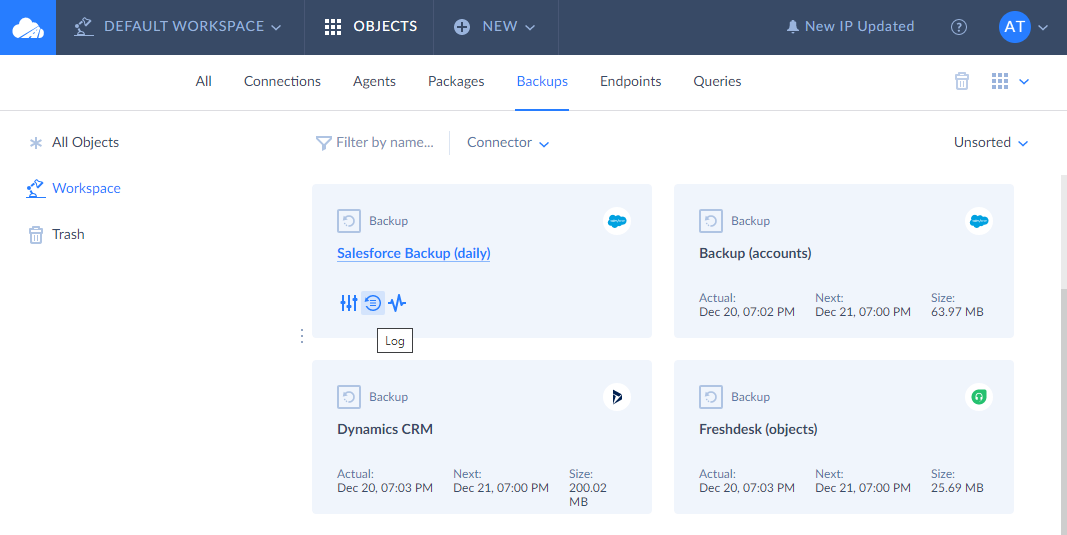Open the help question mark icon
Screen dimensions: 1067x535
click(959, 27)
